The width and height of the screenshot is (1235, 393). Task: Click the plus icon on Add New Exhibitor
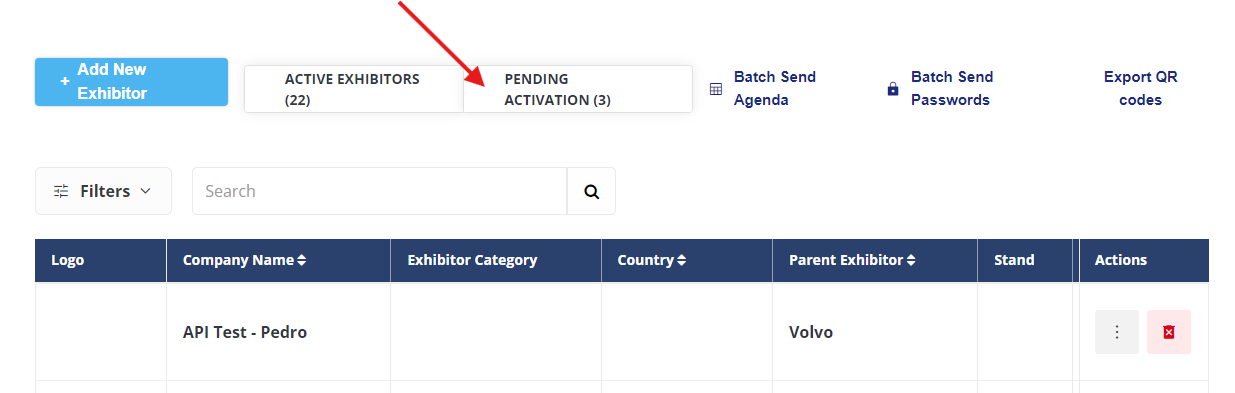(65, 82)
